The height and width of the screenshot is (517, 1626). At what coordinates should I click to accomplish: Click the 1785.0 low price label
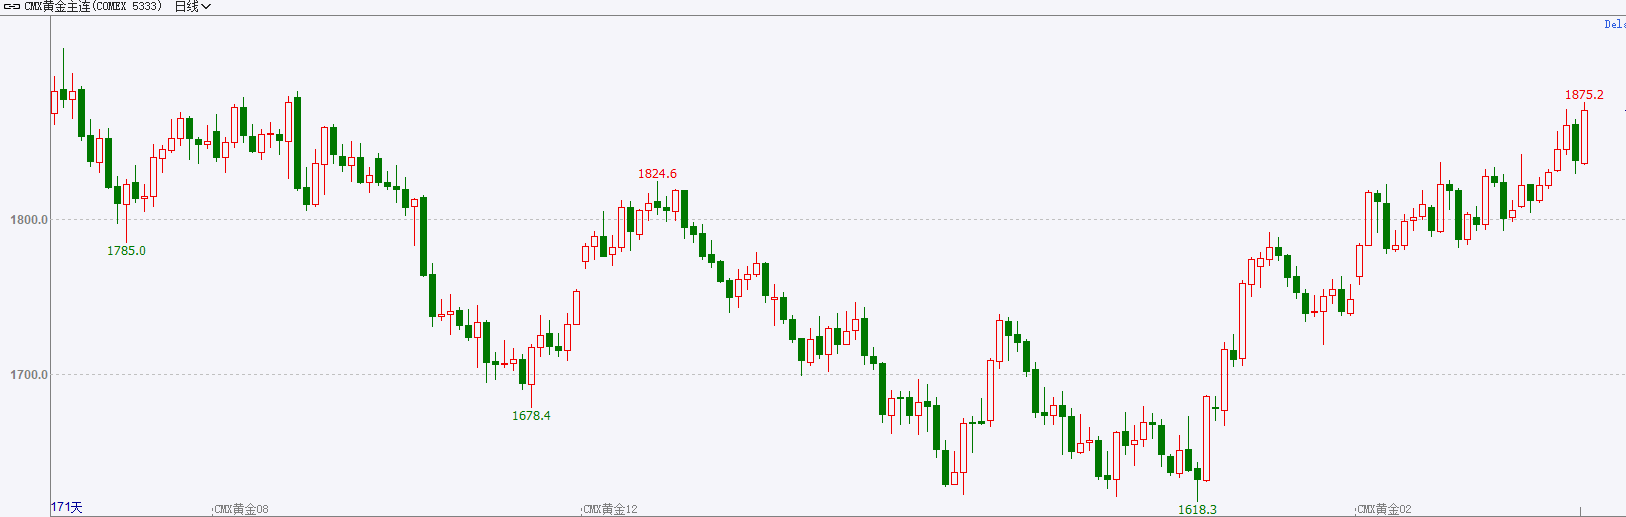(x=126, y=251)
